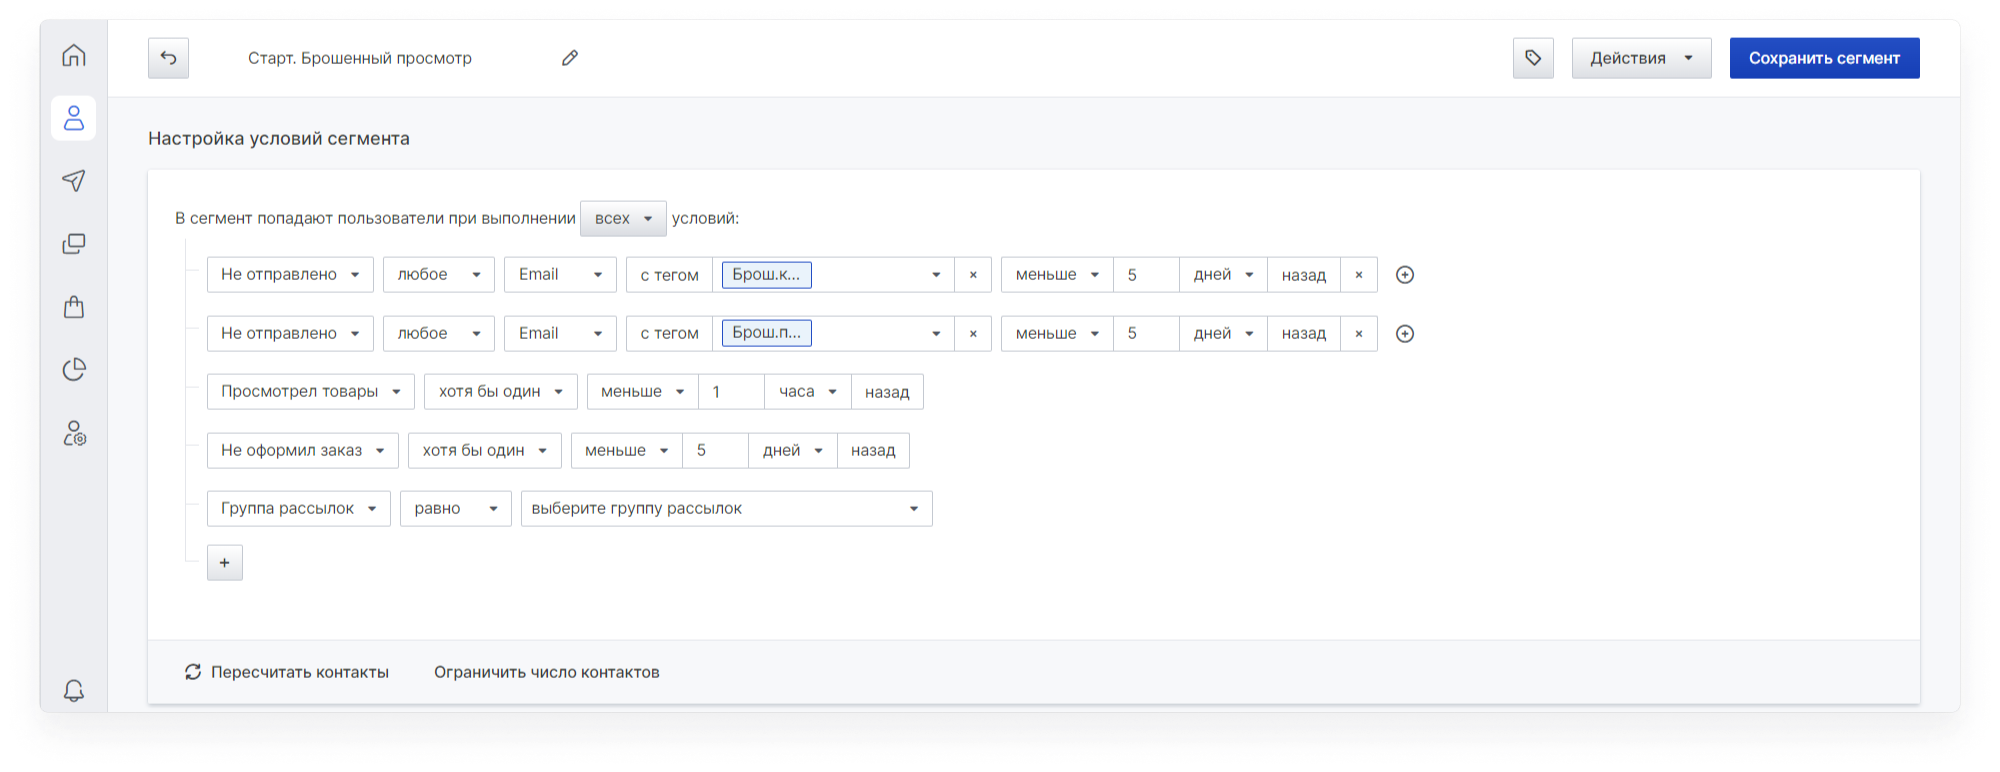Open 'дней' dropdown in second row

tap(1223, 334)
